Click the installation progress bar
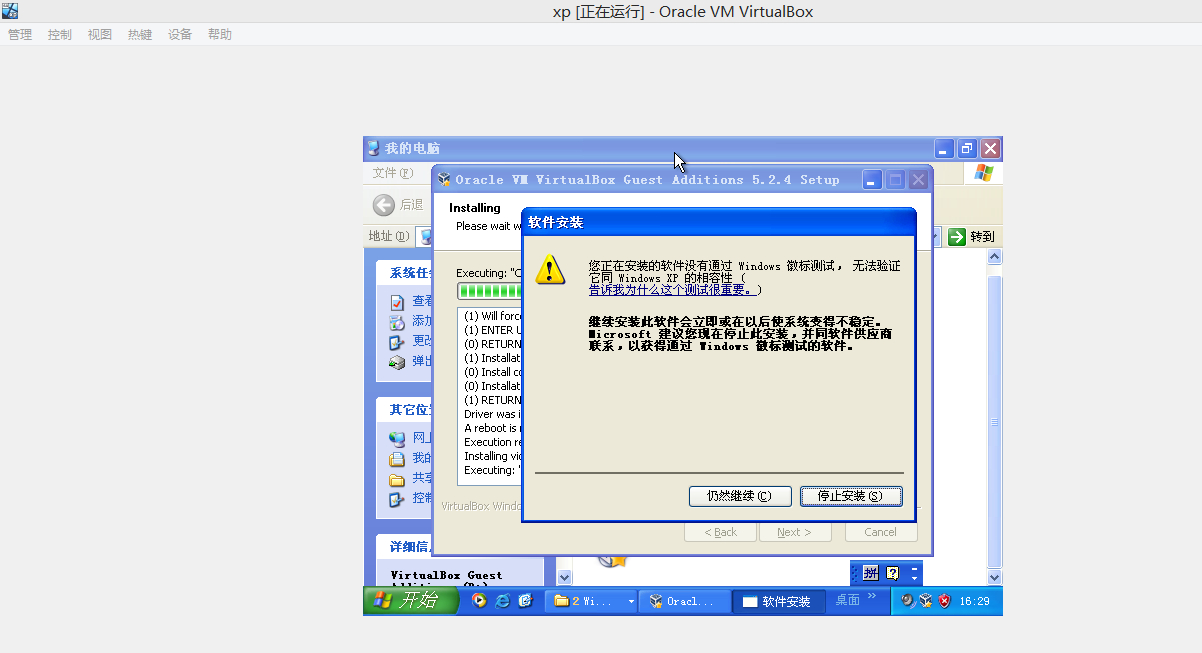This screenshot has width=1202, height=653. [x=490, y=291]
